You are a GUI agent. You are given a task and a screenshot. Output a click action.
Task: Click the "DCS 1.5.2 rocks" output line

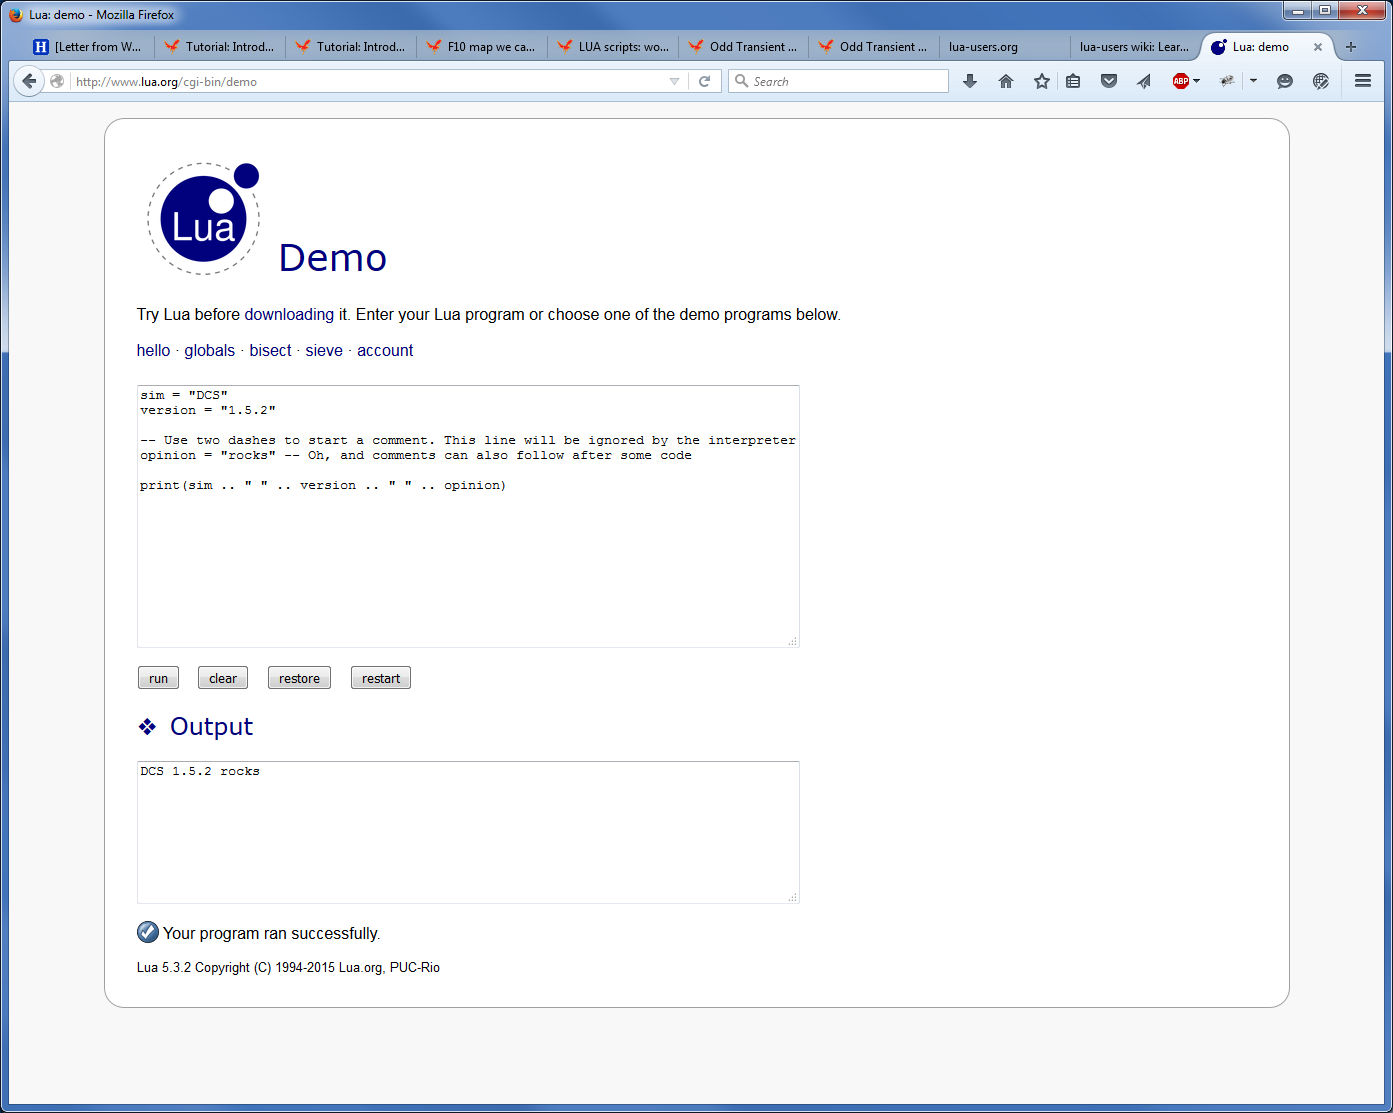point(200,771)
